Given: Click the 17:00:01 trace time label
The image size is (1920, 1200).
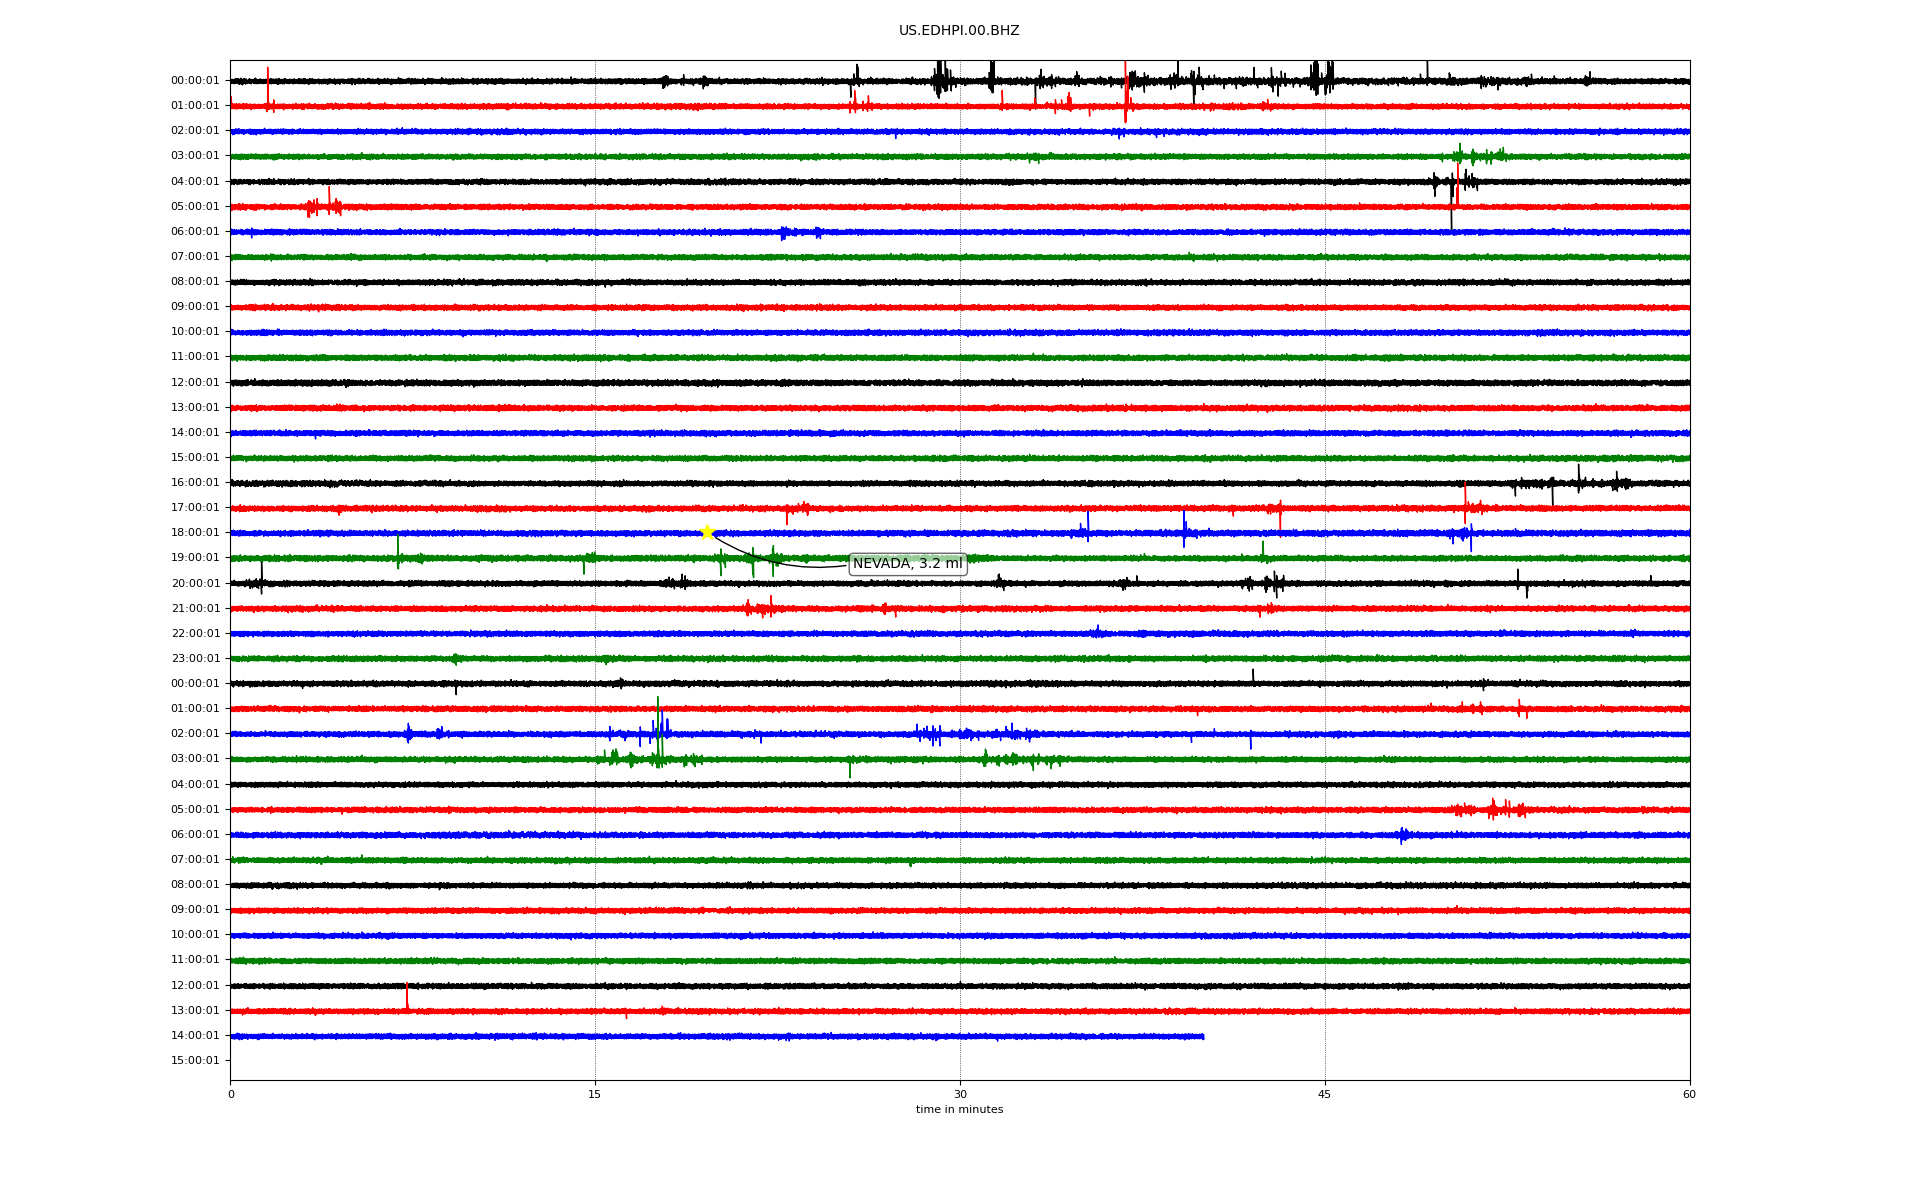Looking at the screenshot, I should pos(195,508).
